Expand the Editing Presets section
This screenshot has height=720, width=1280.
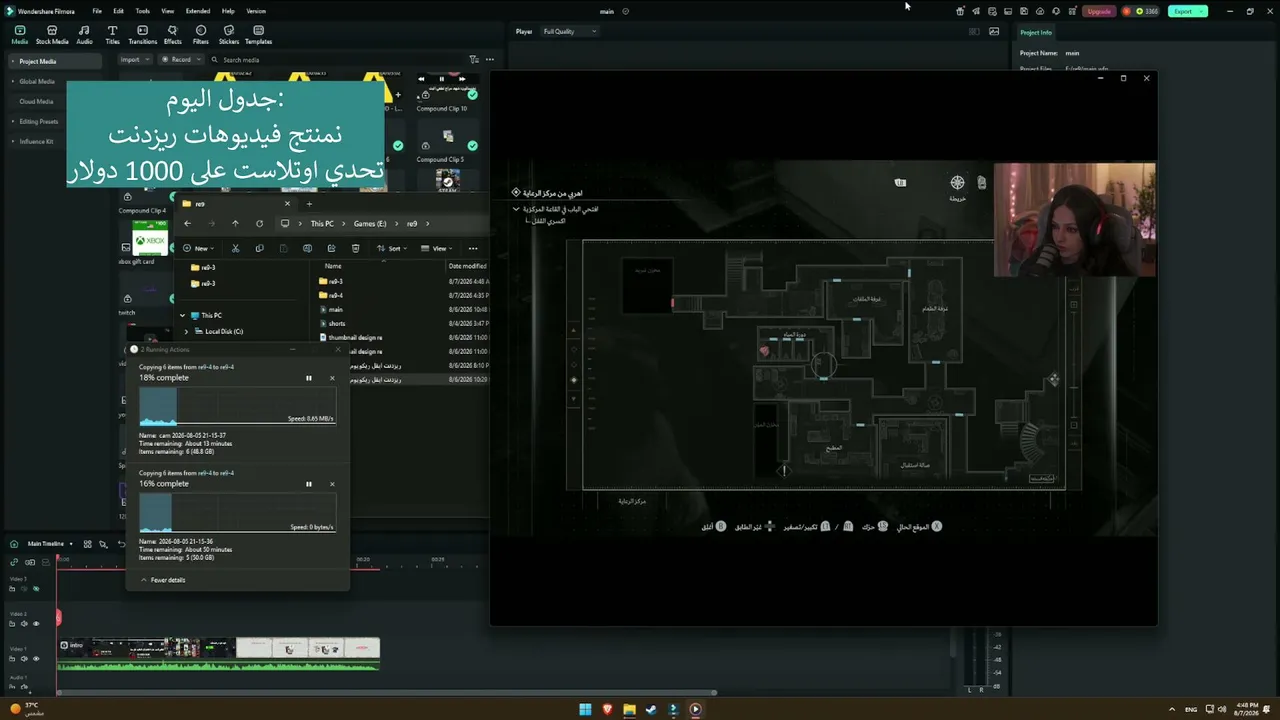(x=13, y=122)
